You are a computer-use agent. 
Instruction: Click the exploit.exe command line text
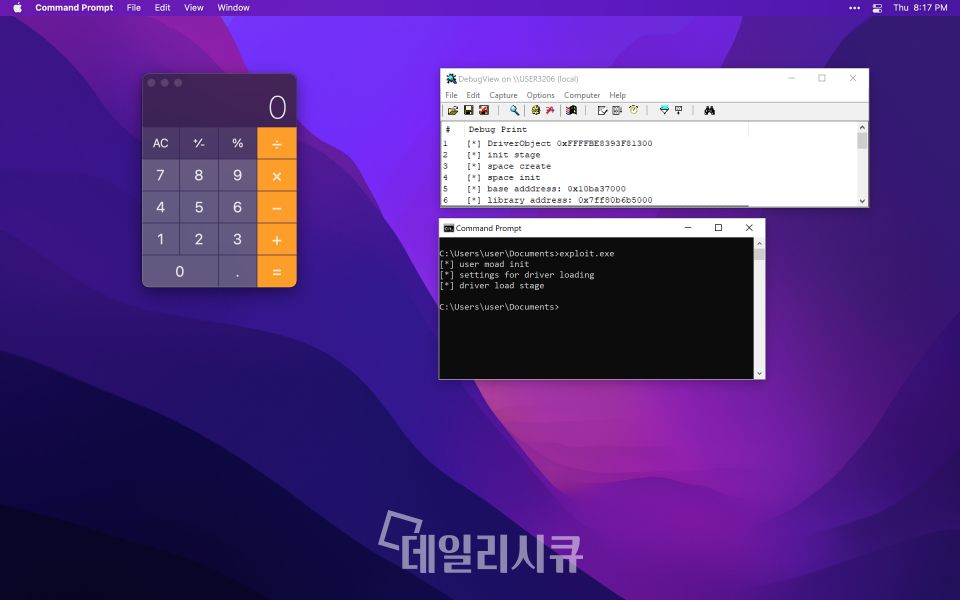[527, 253]
